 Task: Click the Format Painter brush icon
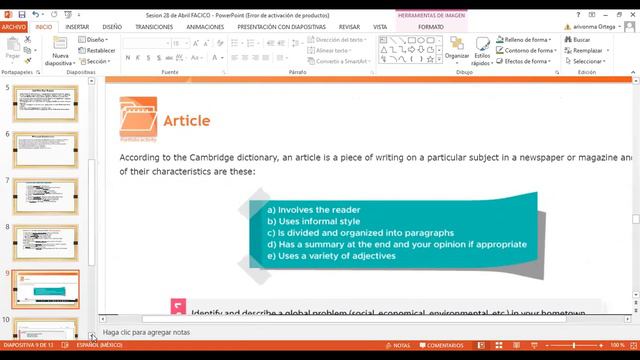27,61
